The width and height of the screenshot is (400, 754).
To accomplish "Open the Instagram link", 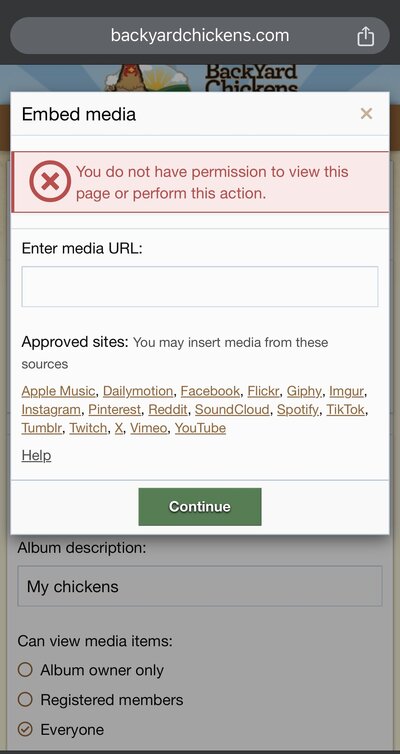I will (51, 410).
